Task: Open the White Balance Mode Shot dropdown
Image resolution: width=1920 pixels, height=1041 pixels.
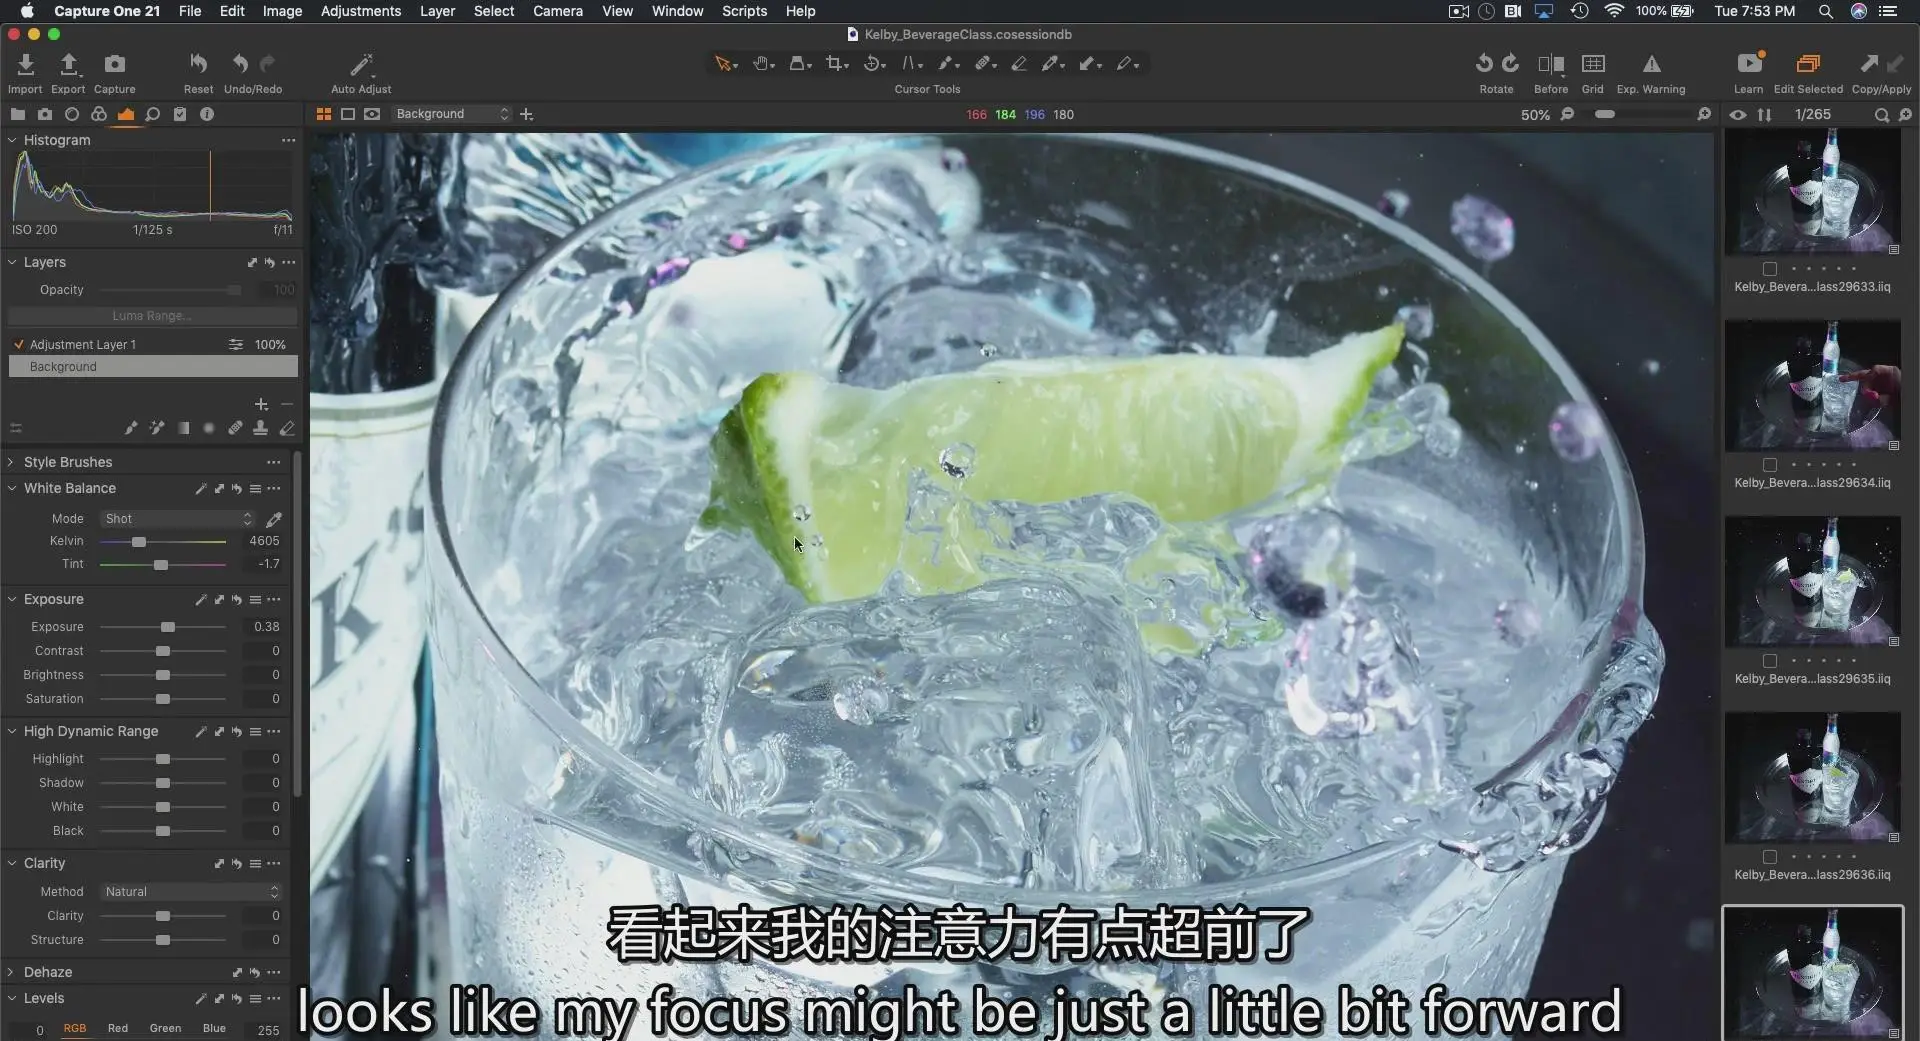Action: coord(178,519)
